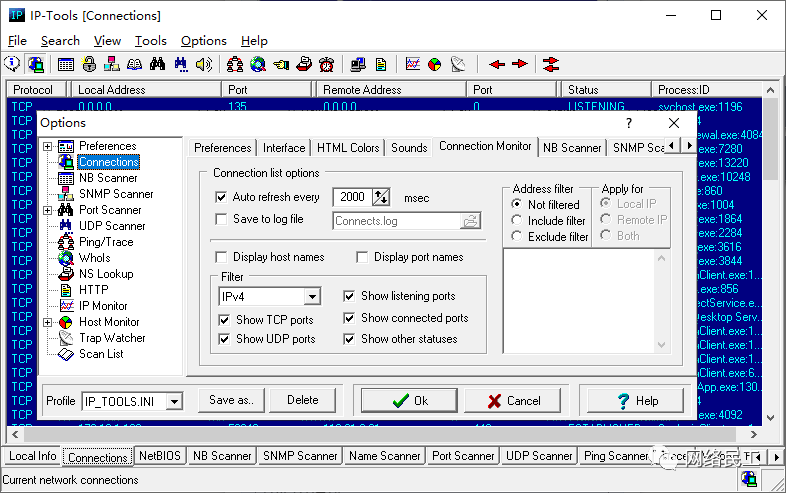Switch to Sounds tab in Options
Screen dimensions: 786x493
[409, 148]
